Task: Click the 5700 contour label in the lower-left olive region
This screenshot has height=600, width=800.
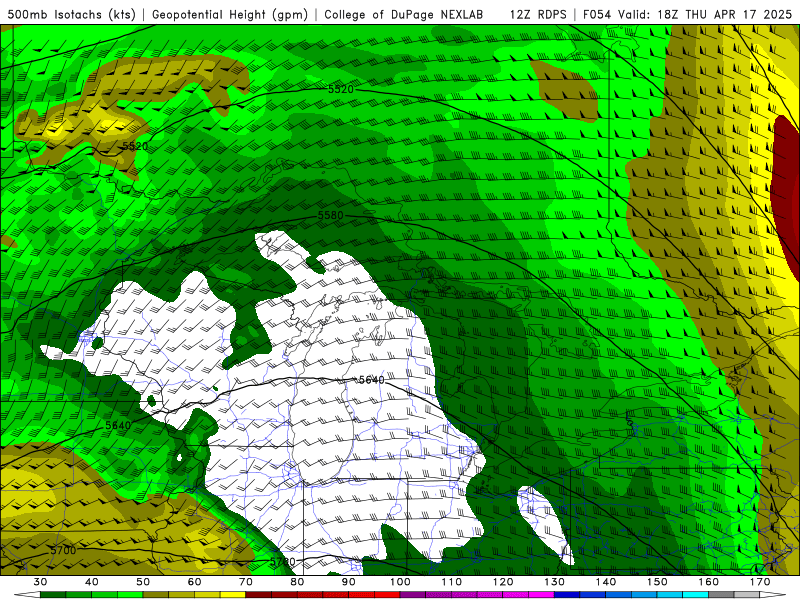Action: click(63, 551)
